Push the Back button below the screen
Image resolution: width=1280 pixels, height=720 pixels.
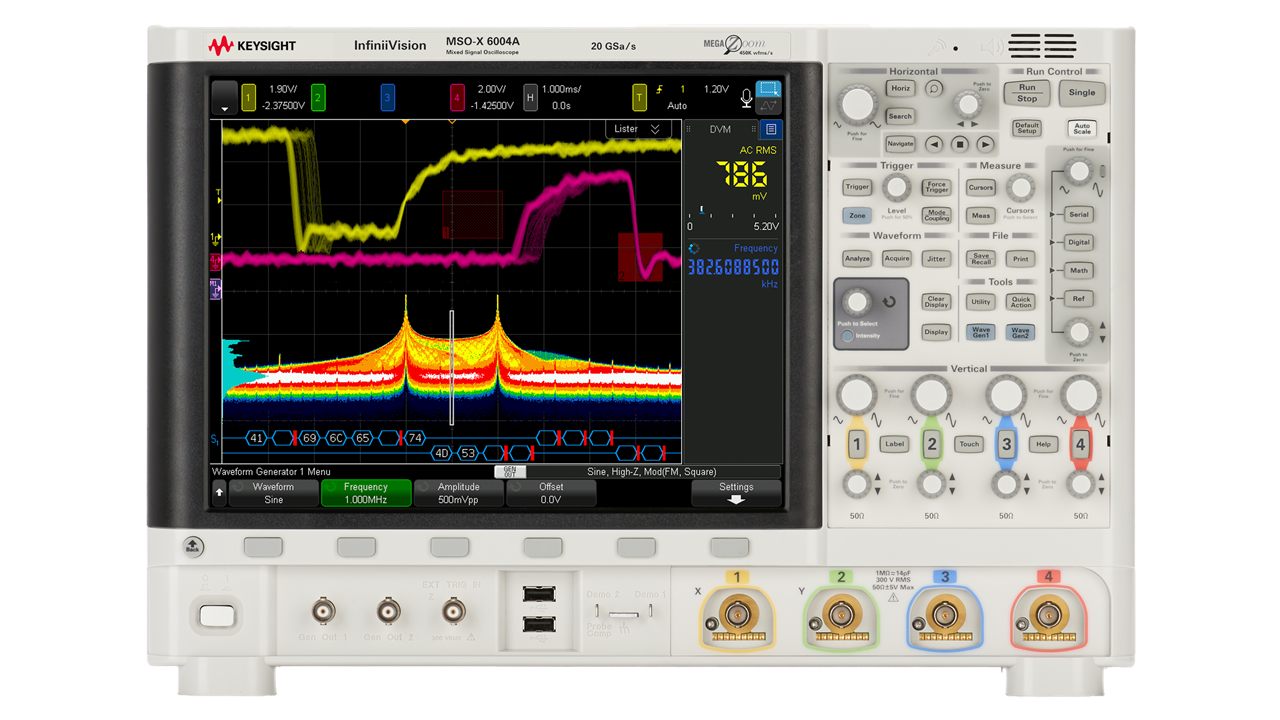(193, 545)
